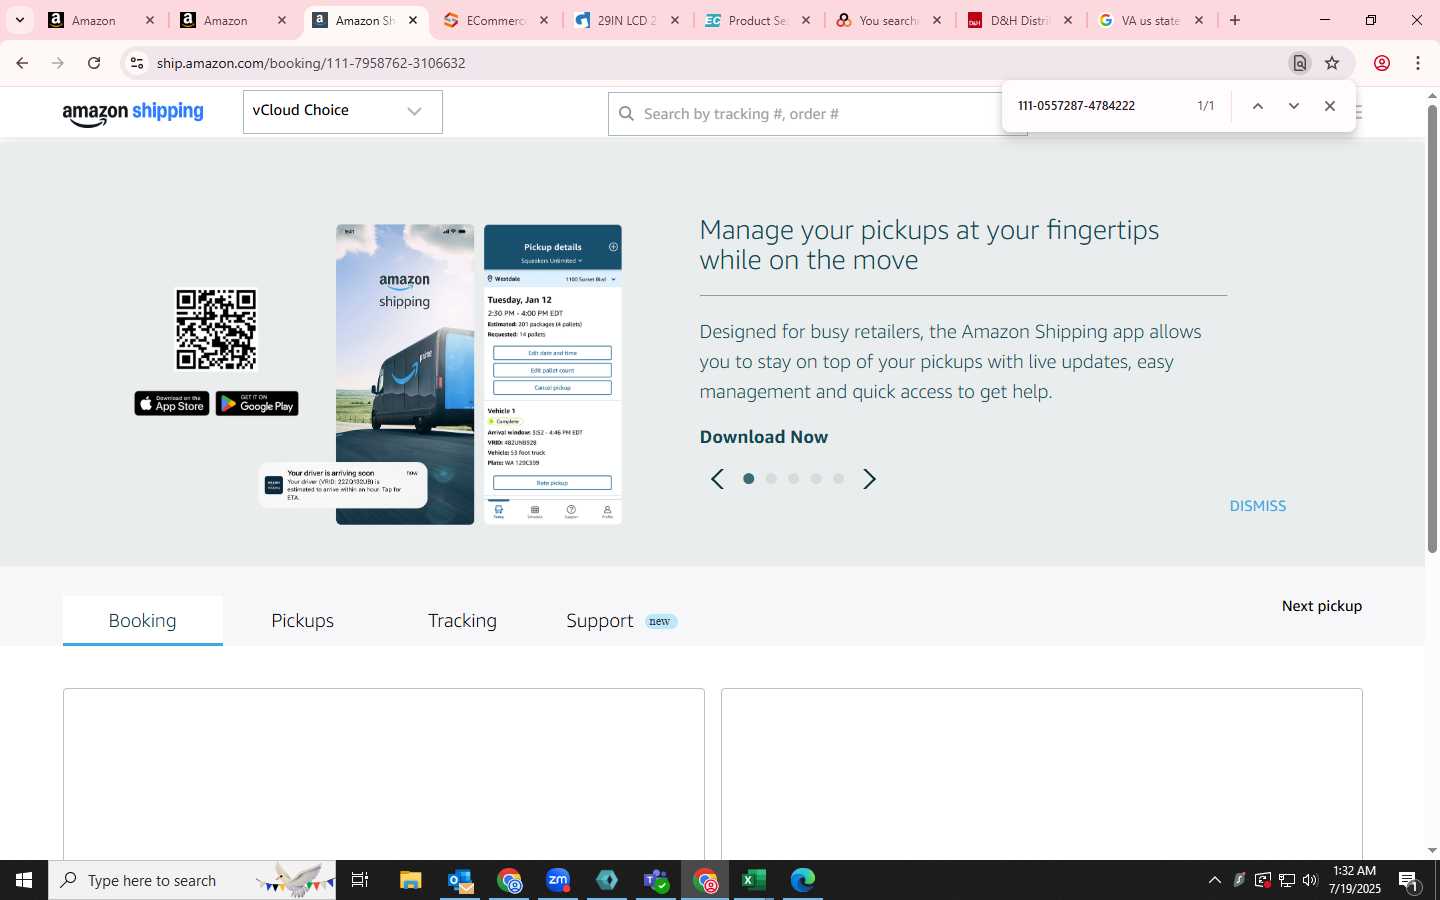The height and width of the screenshot is (900, 1440).
Task: Click the Amazon Shipping logo
Action: (x=133, y=114)
